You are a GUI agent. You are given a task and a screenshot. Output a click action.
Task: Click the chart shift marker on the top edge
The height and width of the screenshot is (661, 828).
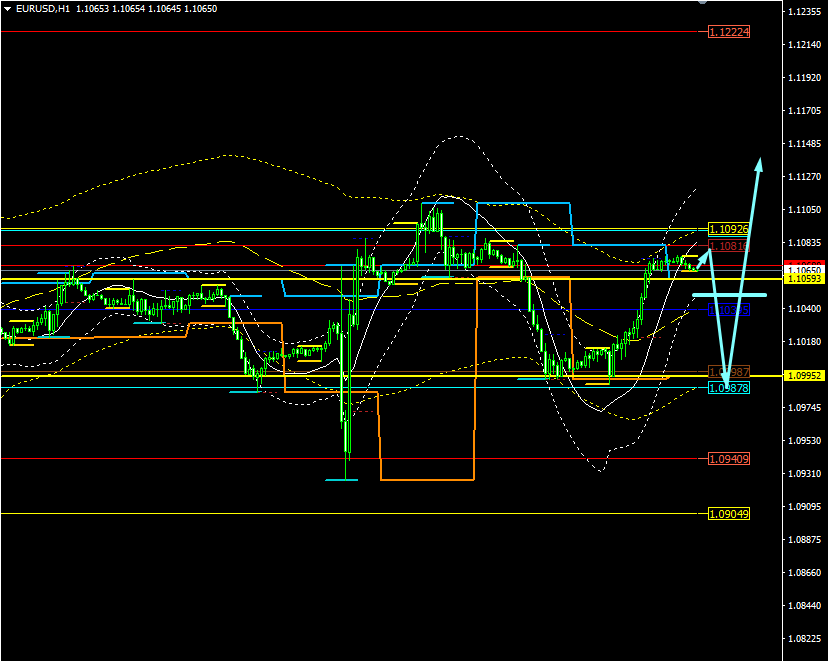(703, 2)
